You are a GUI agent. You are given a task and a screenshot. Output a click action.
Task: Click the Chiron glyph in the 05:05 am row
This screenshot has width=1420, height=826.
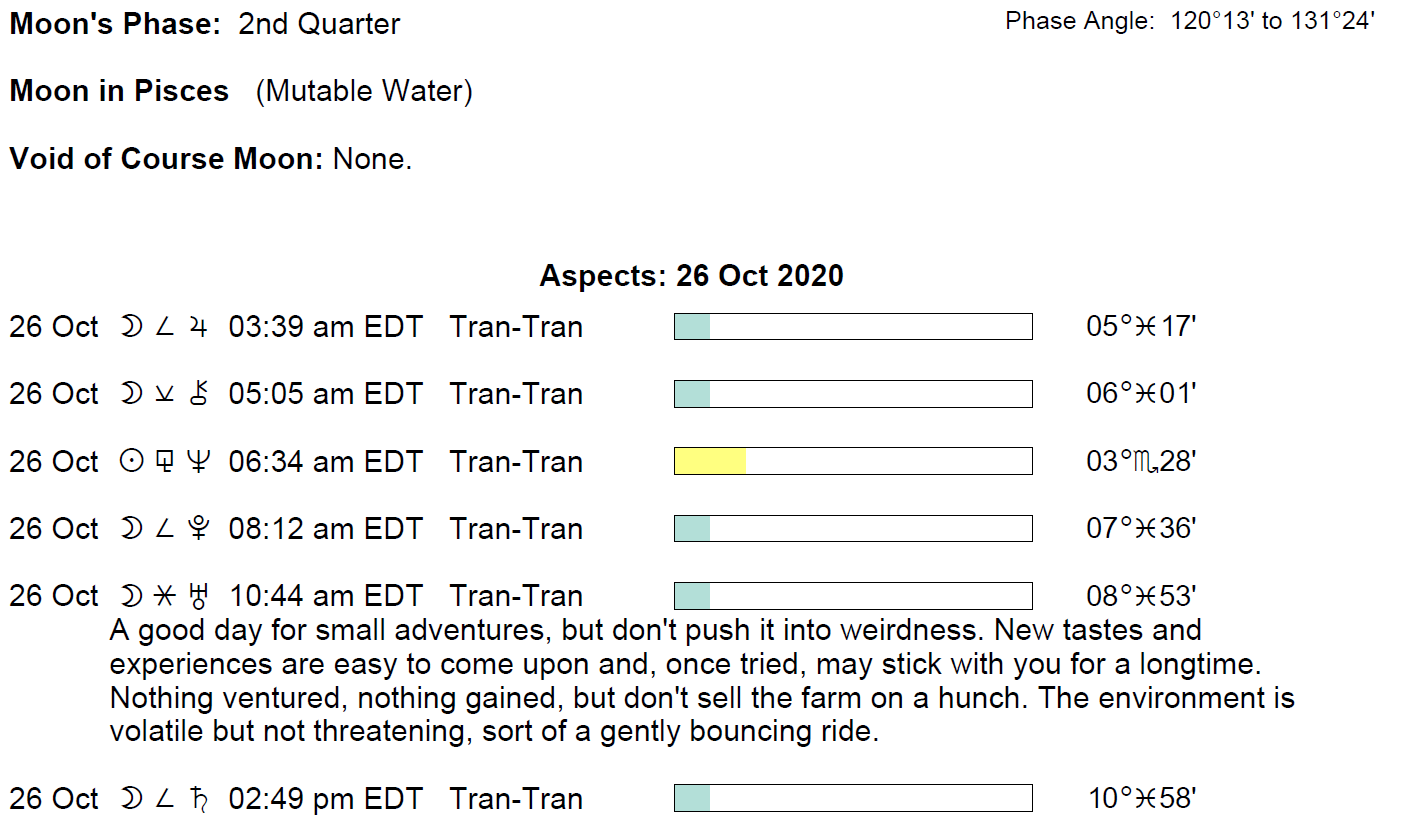point(198,395)
